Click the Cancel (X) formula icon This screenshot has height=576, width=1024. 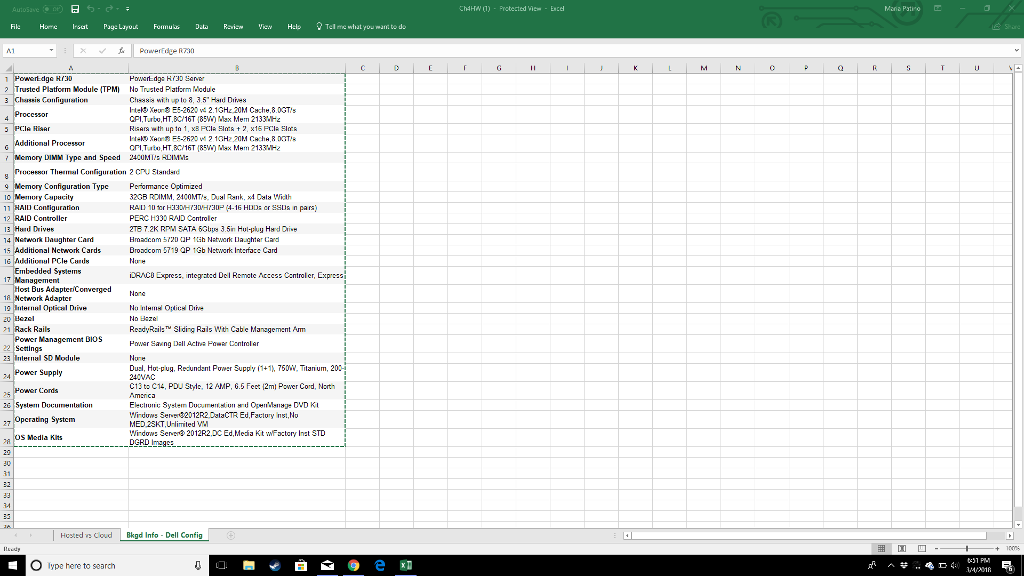83,50
